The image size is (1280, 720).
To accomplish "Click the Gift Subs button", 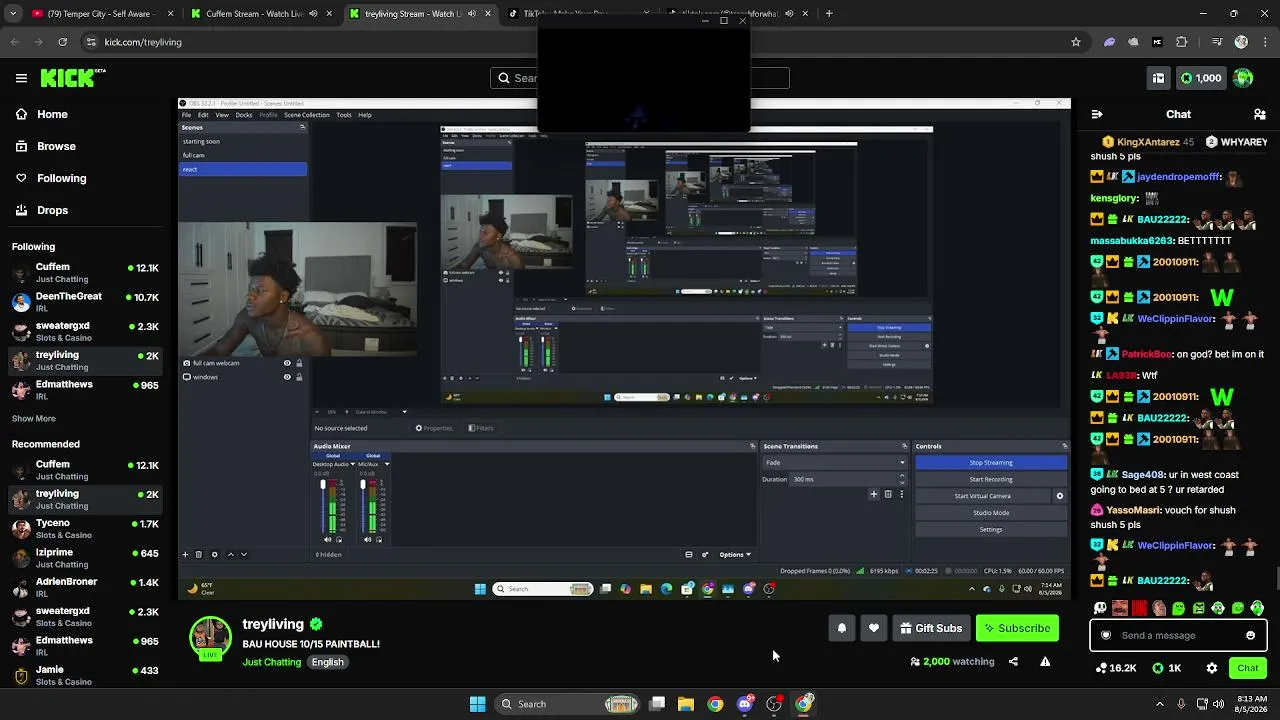I will coord(931,628).
